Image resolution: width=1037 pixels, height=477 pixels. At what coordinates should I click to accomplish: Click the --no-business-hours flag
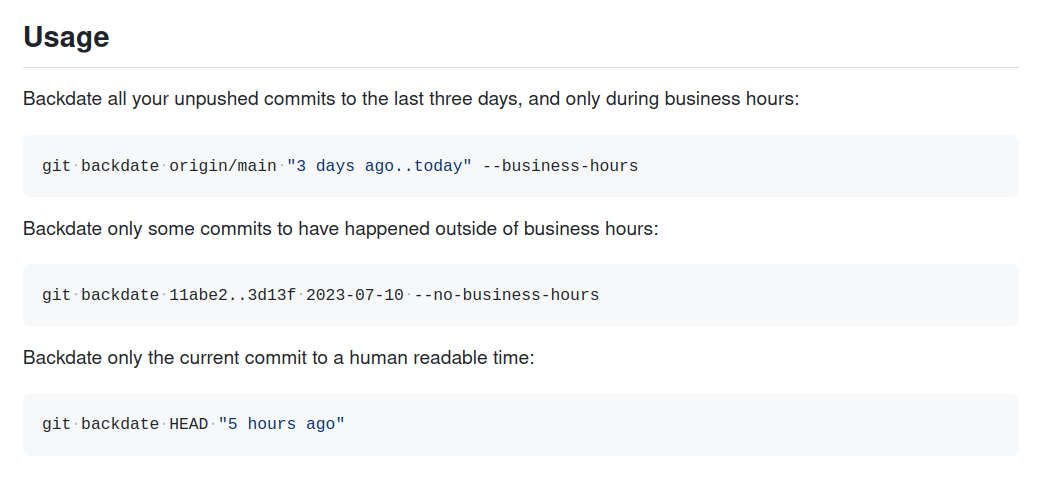pyautogui.click(x=506, y=295)
